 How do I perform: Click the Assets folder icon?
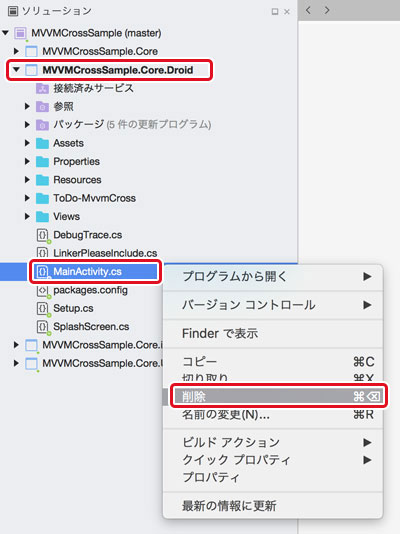(x=42, y=143)
